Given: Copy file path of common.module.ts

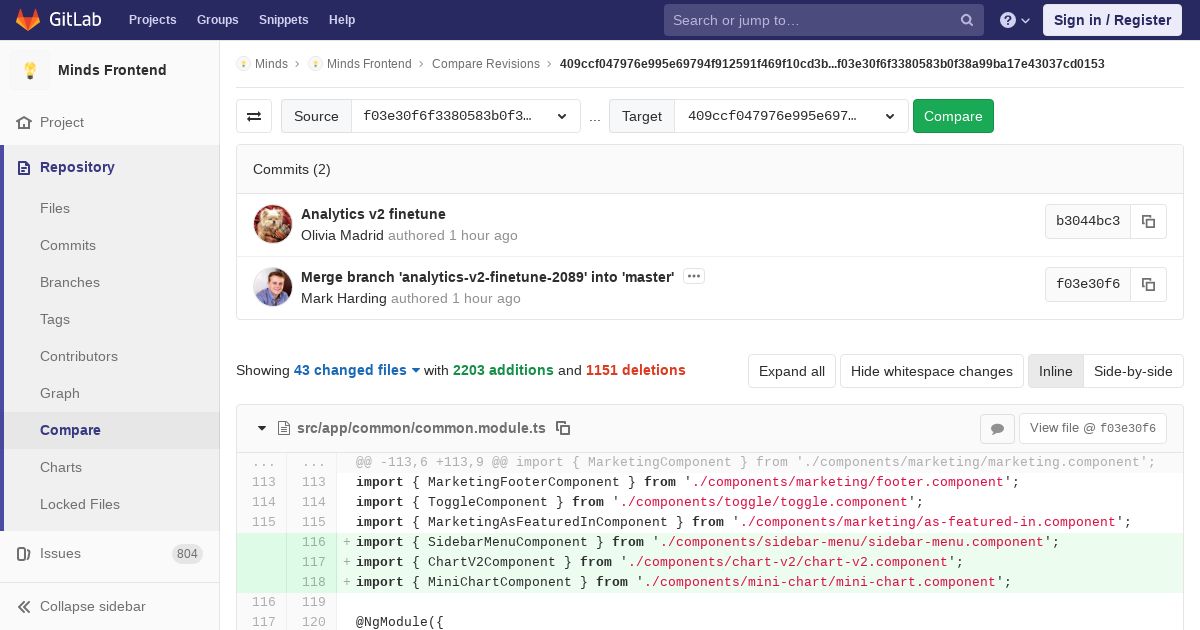Looking at the screenshot, I should coord(563,428).
